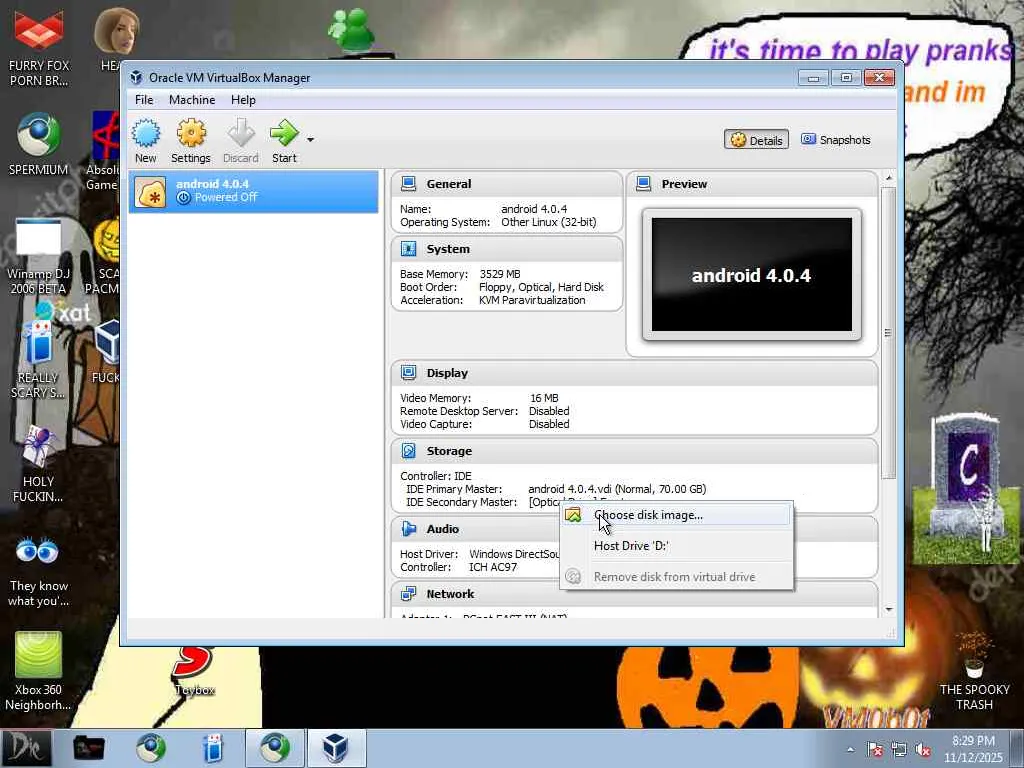Open HOLY FUCKIN... spider desktop icon
Image resolution: width=1024 pixels, height=768 pixels.
tap(38, 464)
